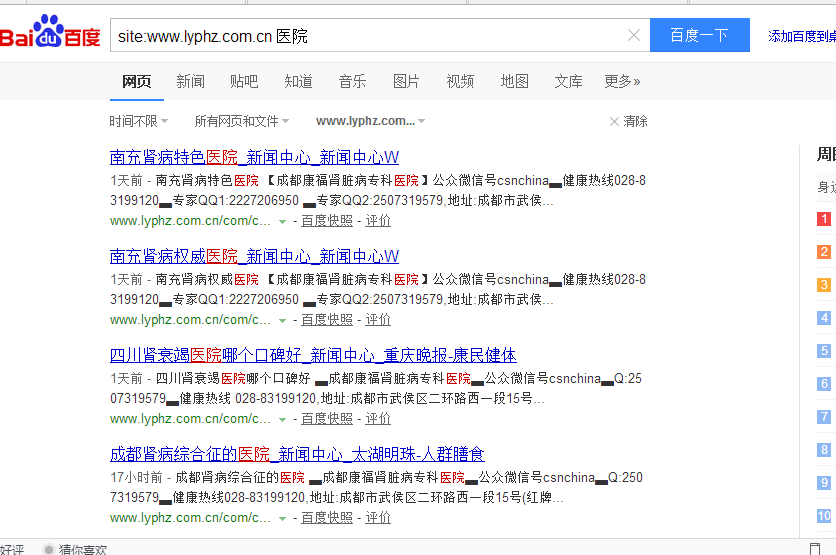The width and height of the screenshot is (836, 555).
Task: Click 评价 under 四川肾衰竭医院 result
Action: (x=378, y=419)
